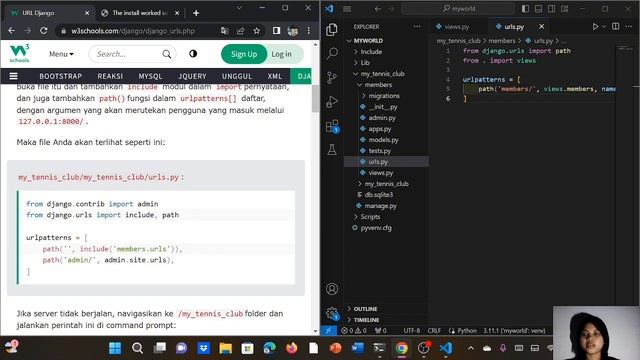Screen dimensions: 640x360
Task: Expand the migrations folder
Action: pos(364,96)
